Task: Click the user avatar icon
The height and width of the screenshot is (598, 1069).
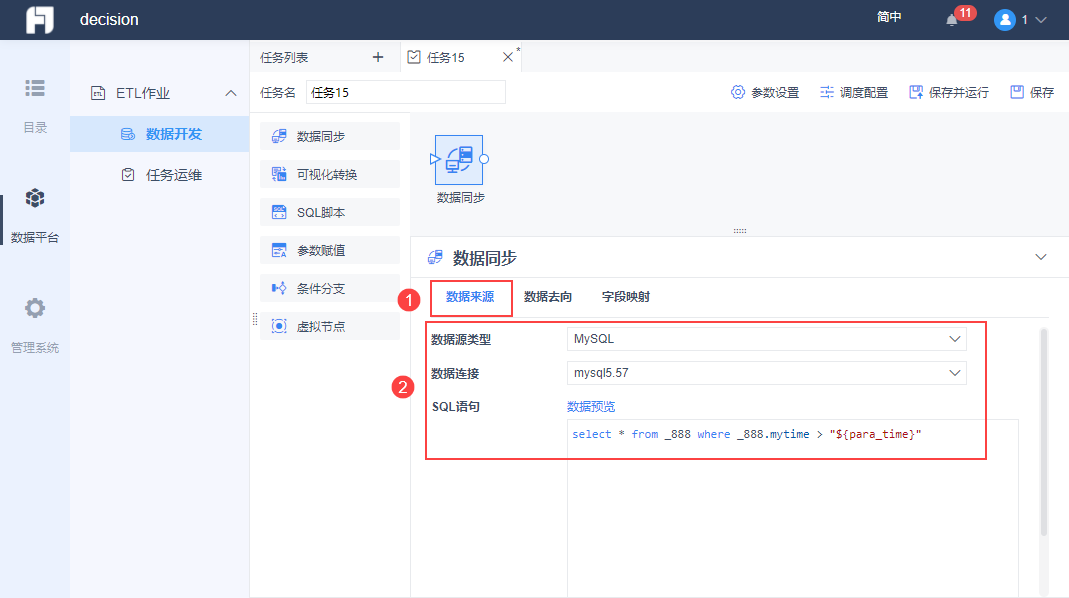Action: click(1004, 20)
